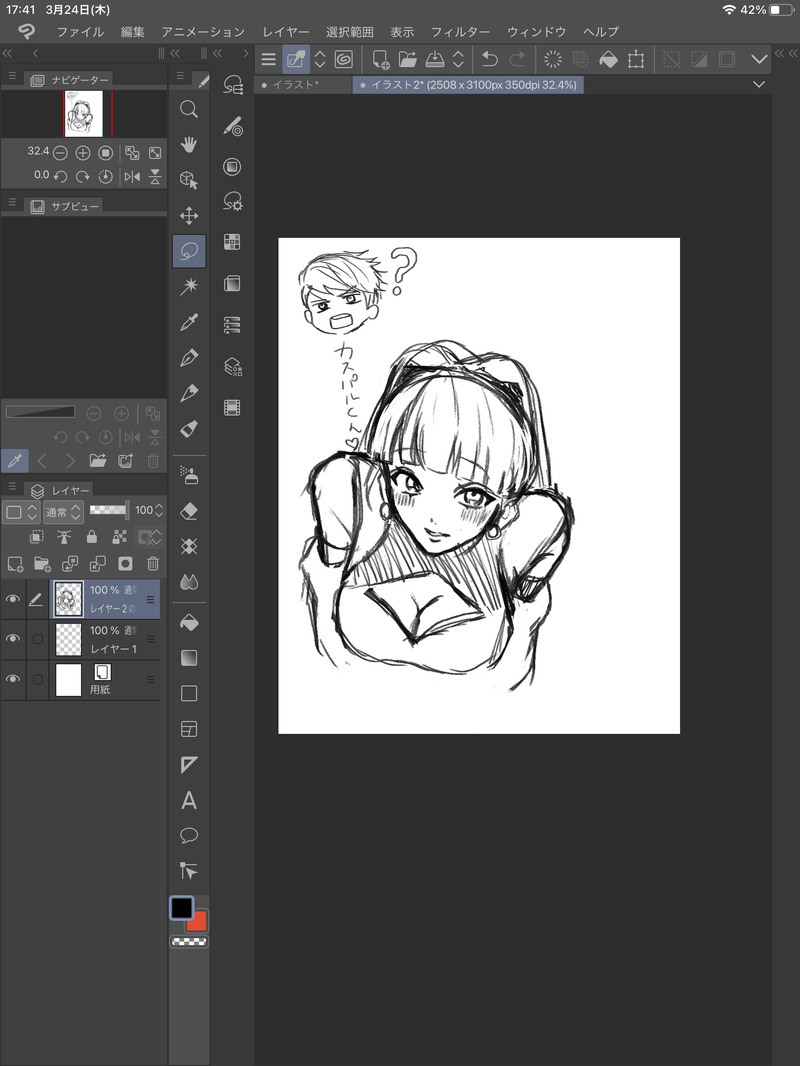This screenshot has height=1066, width=800.
Task: Toggle Clip to layer below
Action: (37, 537)
